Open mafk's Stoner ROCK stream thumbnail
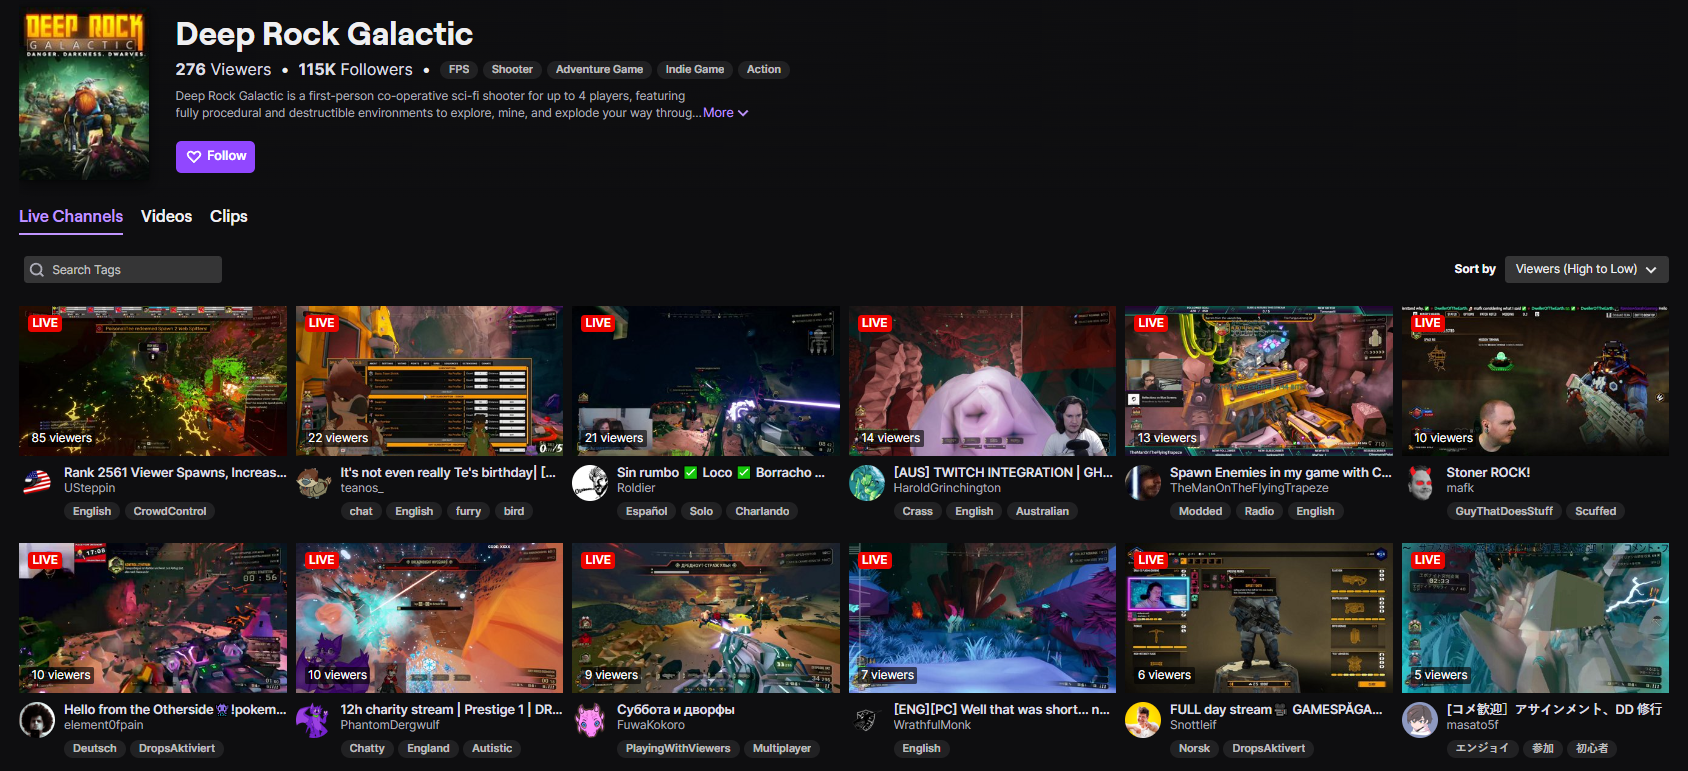Image resolution: width=1688 pixels, height=771 pixels. [1536, 381]
